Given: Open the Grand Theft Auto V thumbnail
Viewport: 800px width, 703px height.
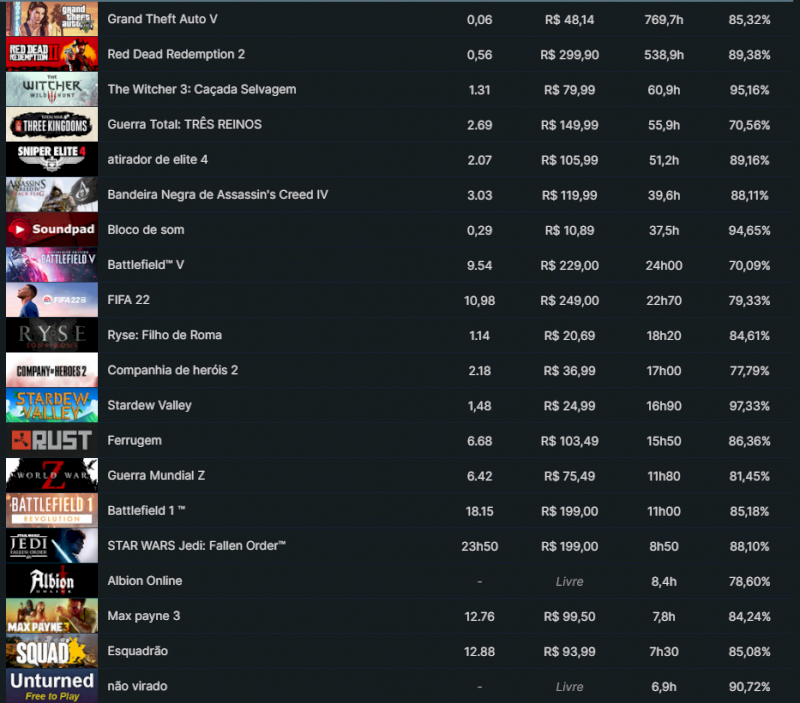Looking at the screenshot, I should tap(52, 19).
